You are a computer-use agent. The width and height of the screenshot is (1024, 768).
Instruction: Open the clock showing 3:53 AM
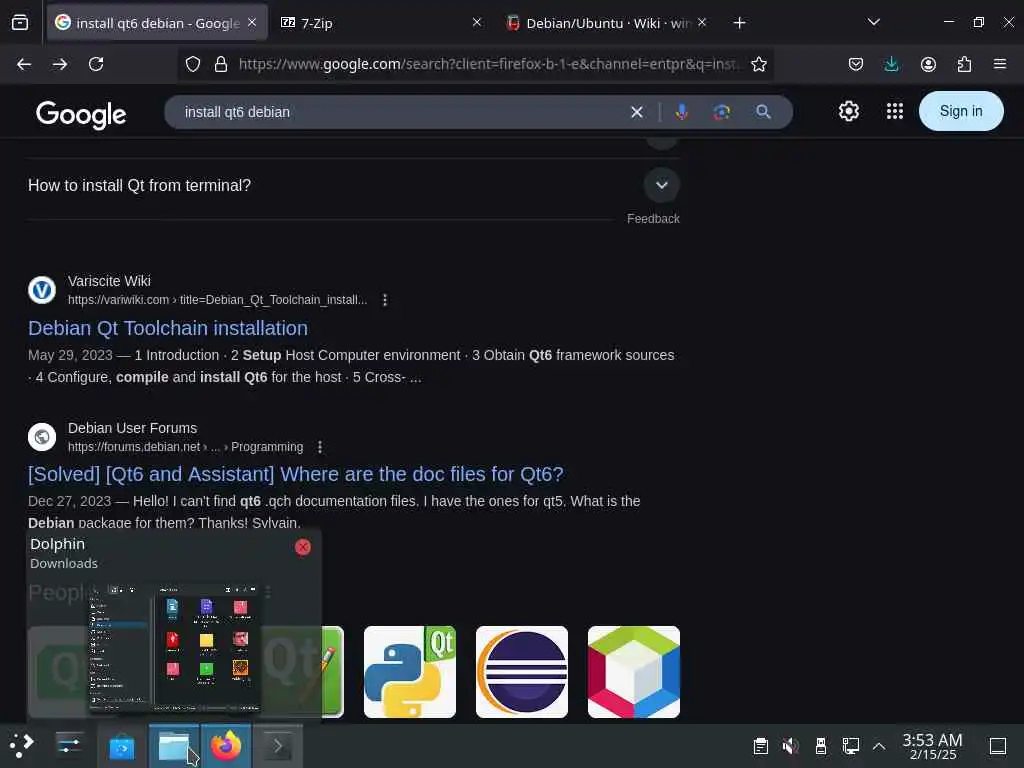[x=932, y=746]
